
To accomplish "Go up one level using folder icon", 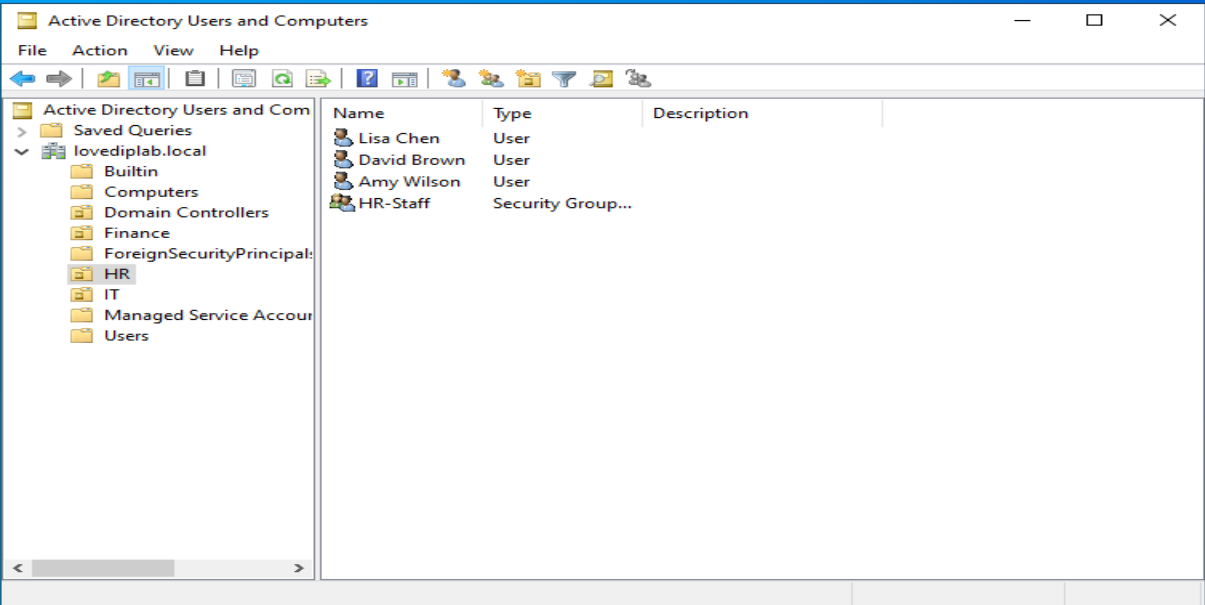I will click(x=108, y=78).
